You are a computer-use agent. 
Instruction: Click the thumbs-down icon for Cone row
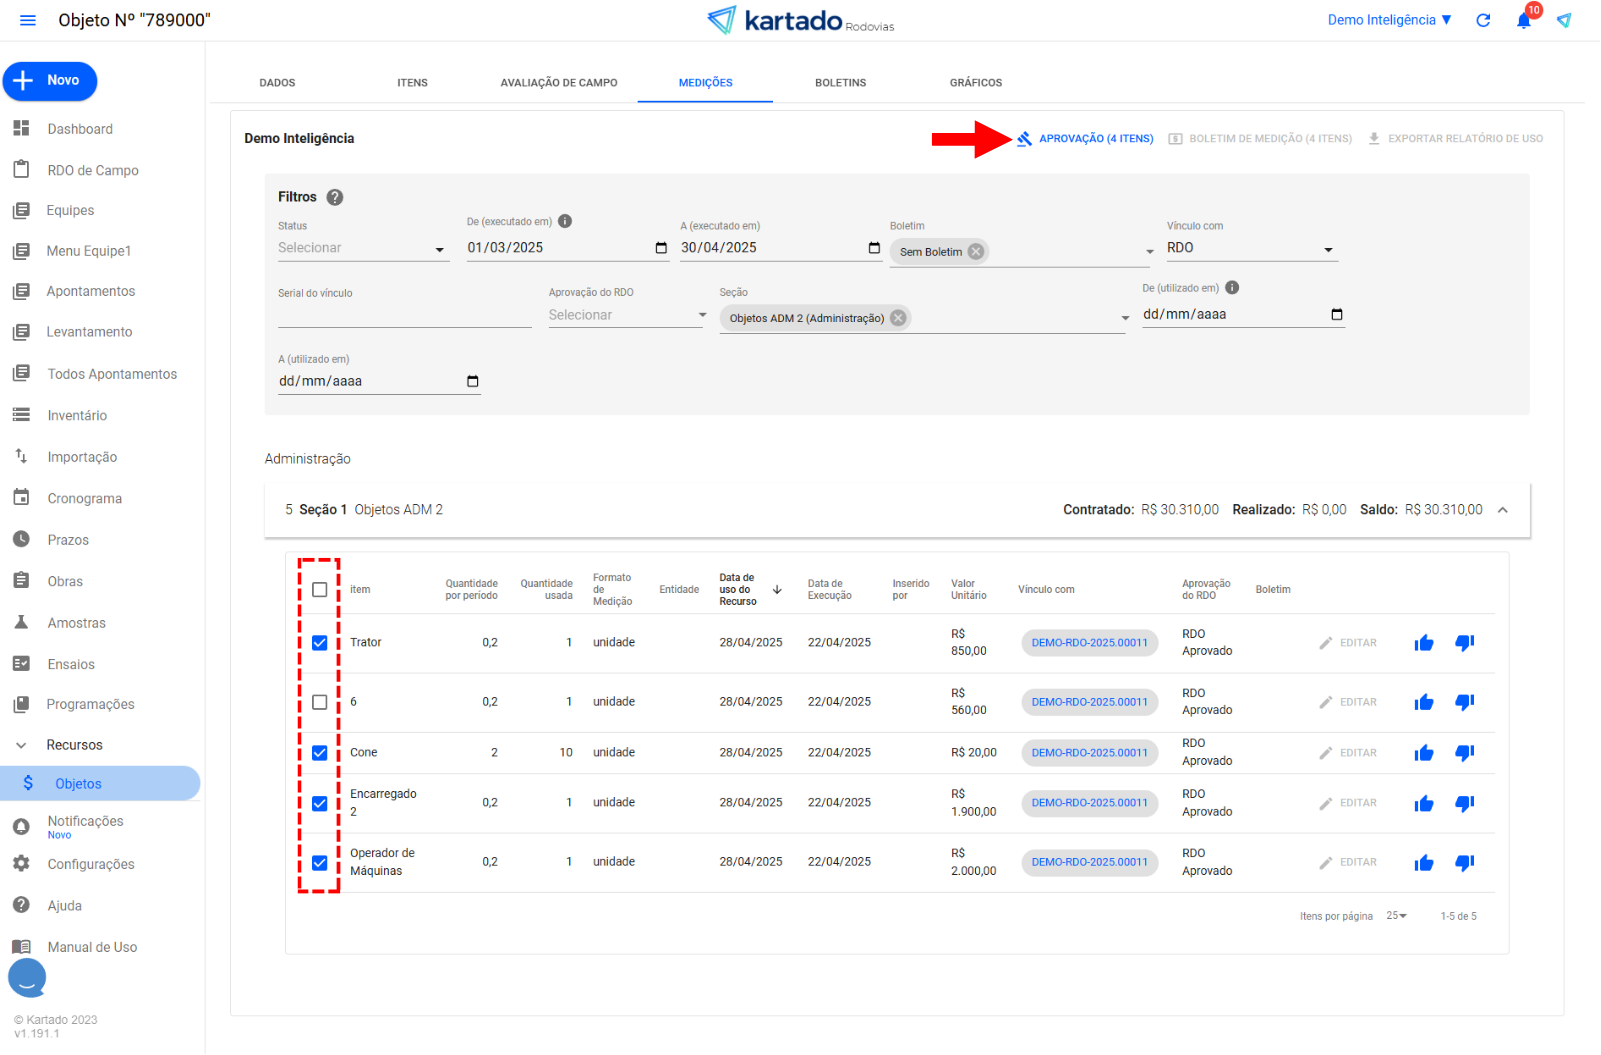(1464, 753)
